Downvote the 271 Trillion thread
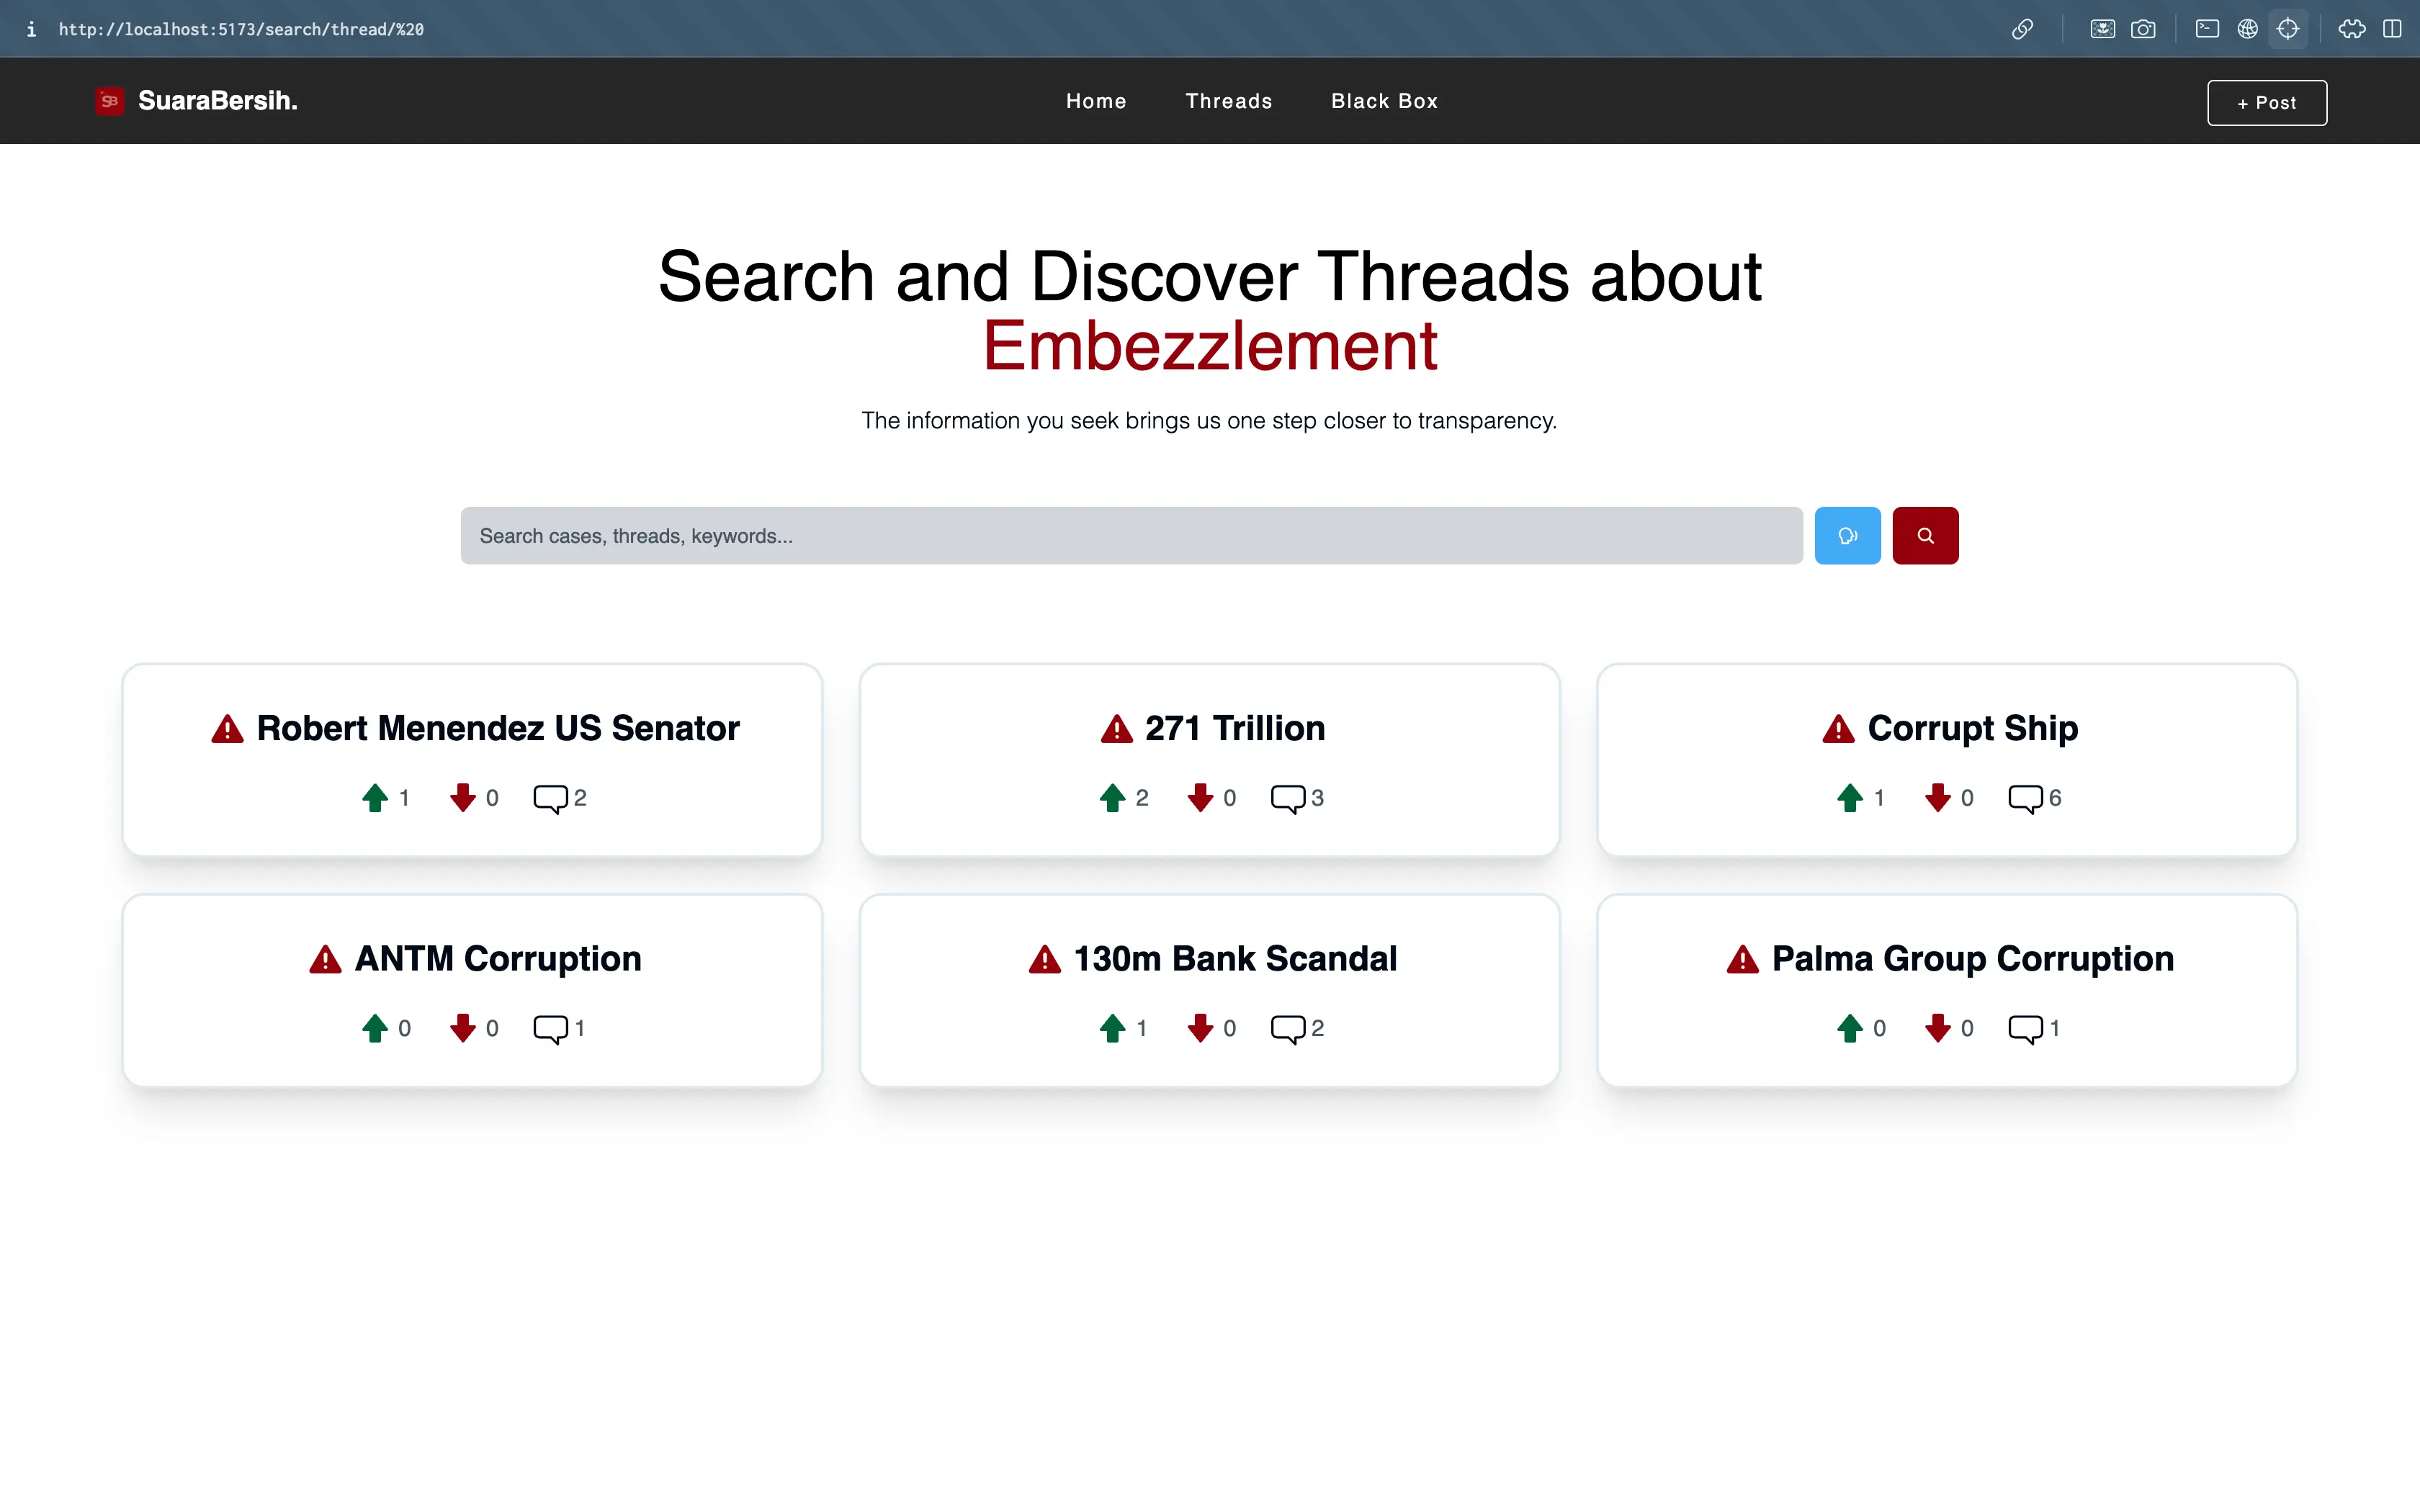 pos(1200,798)
